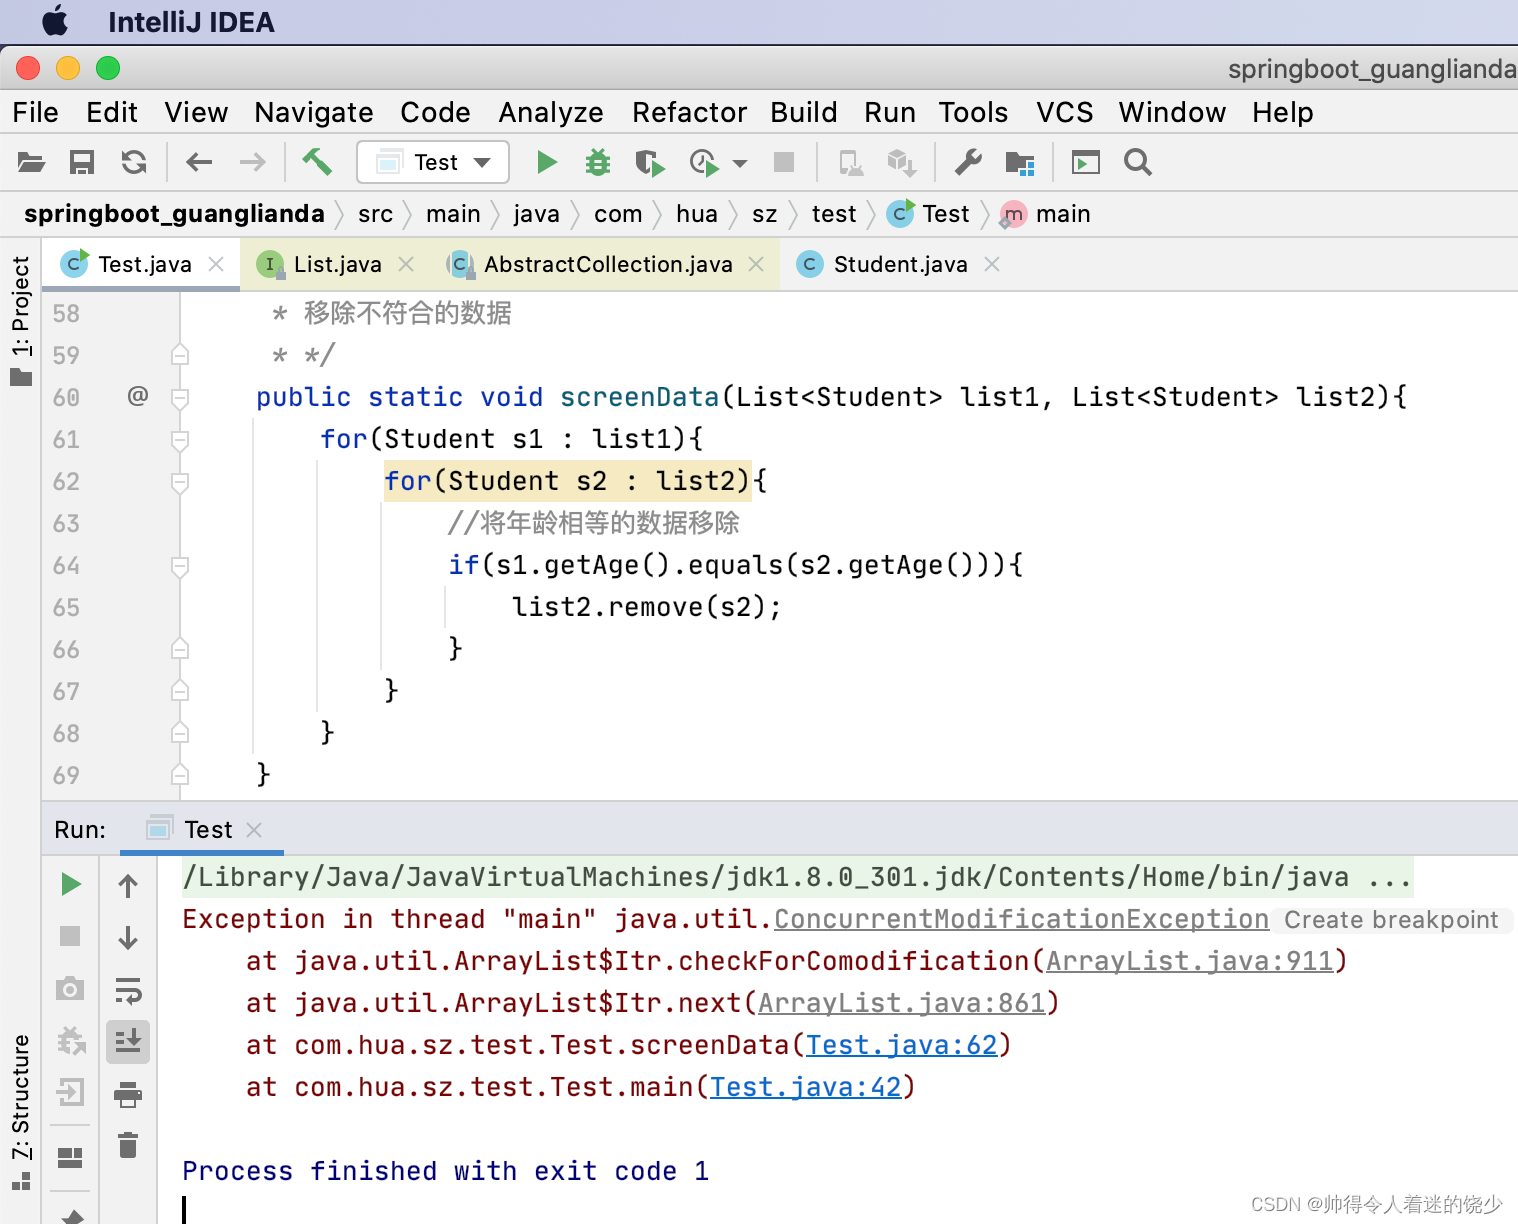Open the IntelliJ IDEA application menu
Image resolution: width=1518 pixels, height=1224 pixels.
point(191,22)
